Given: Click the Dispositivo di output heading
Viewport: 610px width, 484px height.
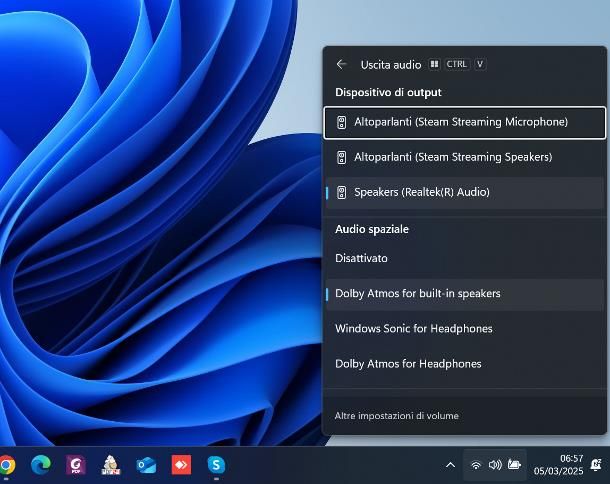Looking at the screenshot, I should [388, 93].
